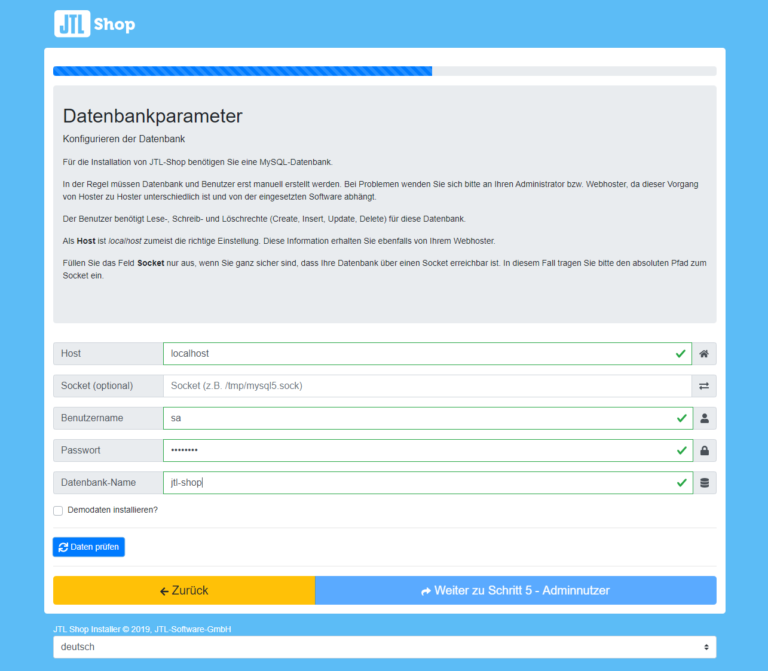Click the green checkmark in Passwort field
Screen dimensions: 768x671
(681, 451)
